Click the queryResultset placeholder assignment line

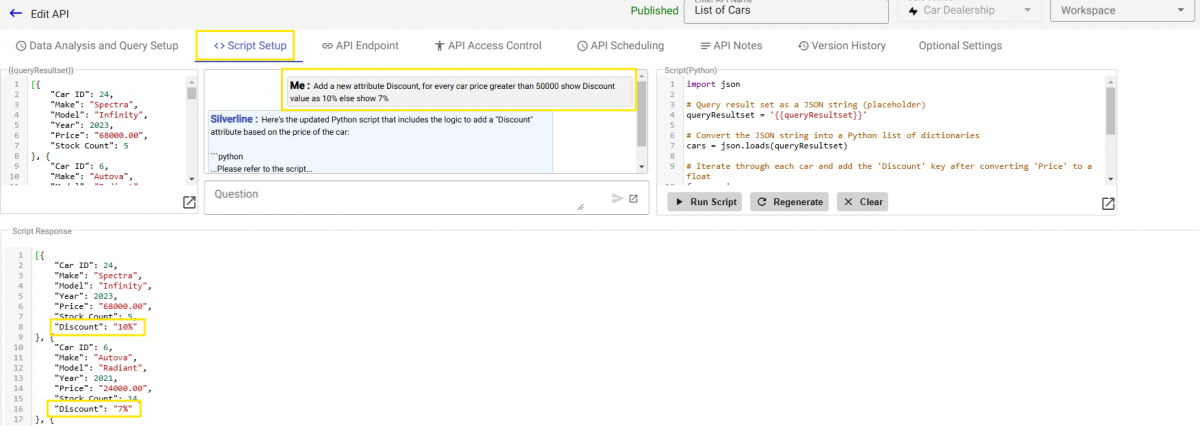(x=776, y=114)
